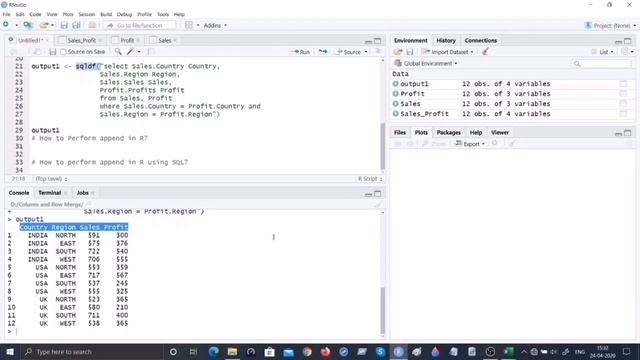640x360 pixels.
Task: Switch to the Terminal tab
Action: tap(49, 193)
